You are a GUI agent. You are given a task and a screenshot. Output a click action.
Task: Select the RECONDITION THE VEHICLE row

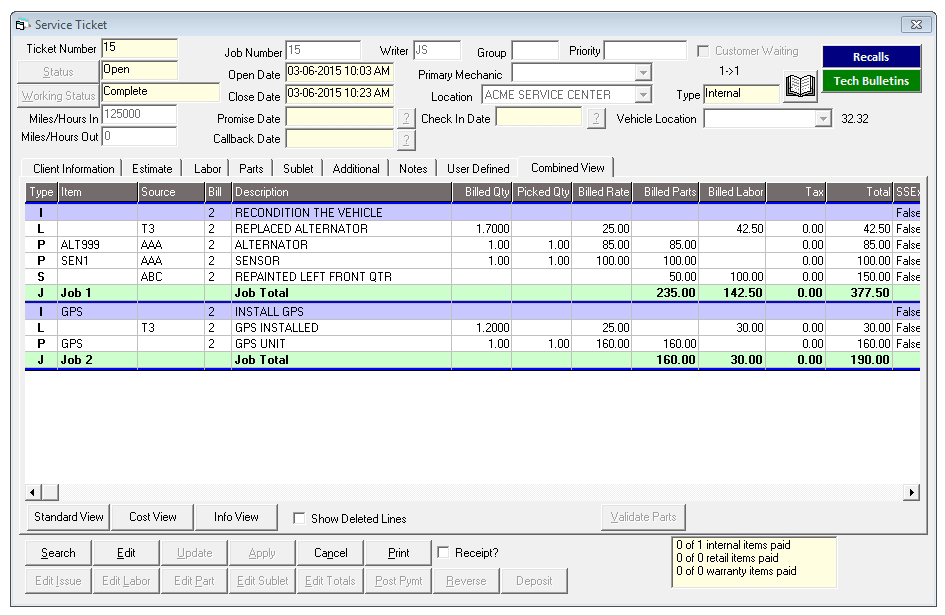click(472, 212)
